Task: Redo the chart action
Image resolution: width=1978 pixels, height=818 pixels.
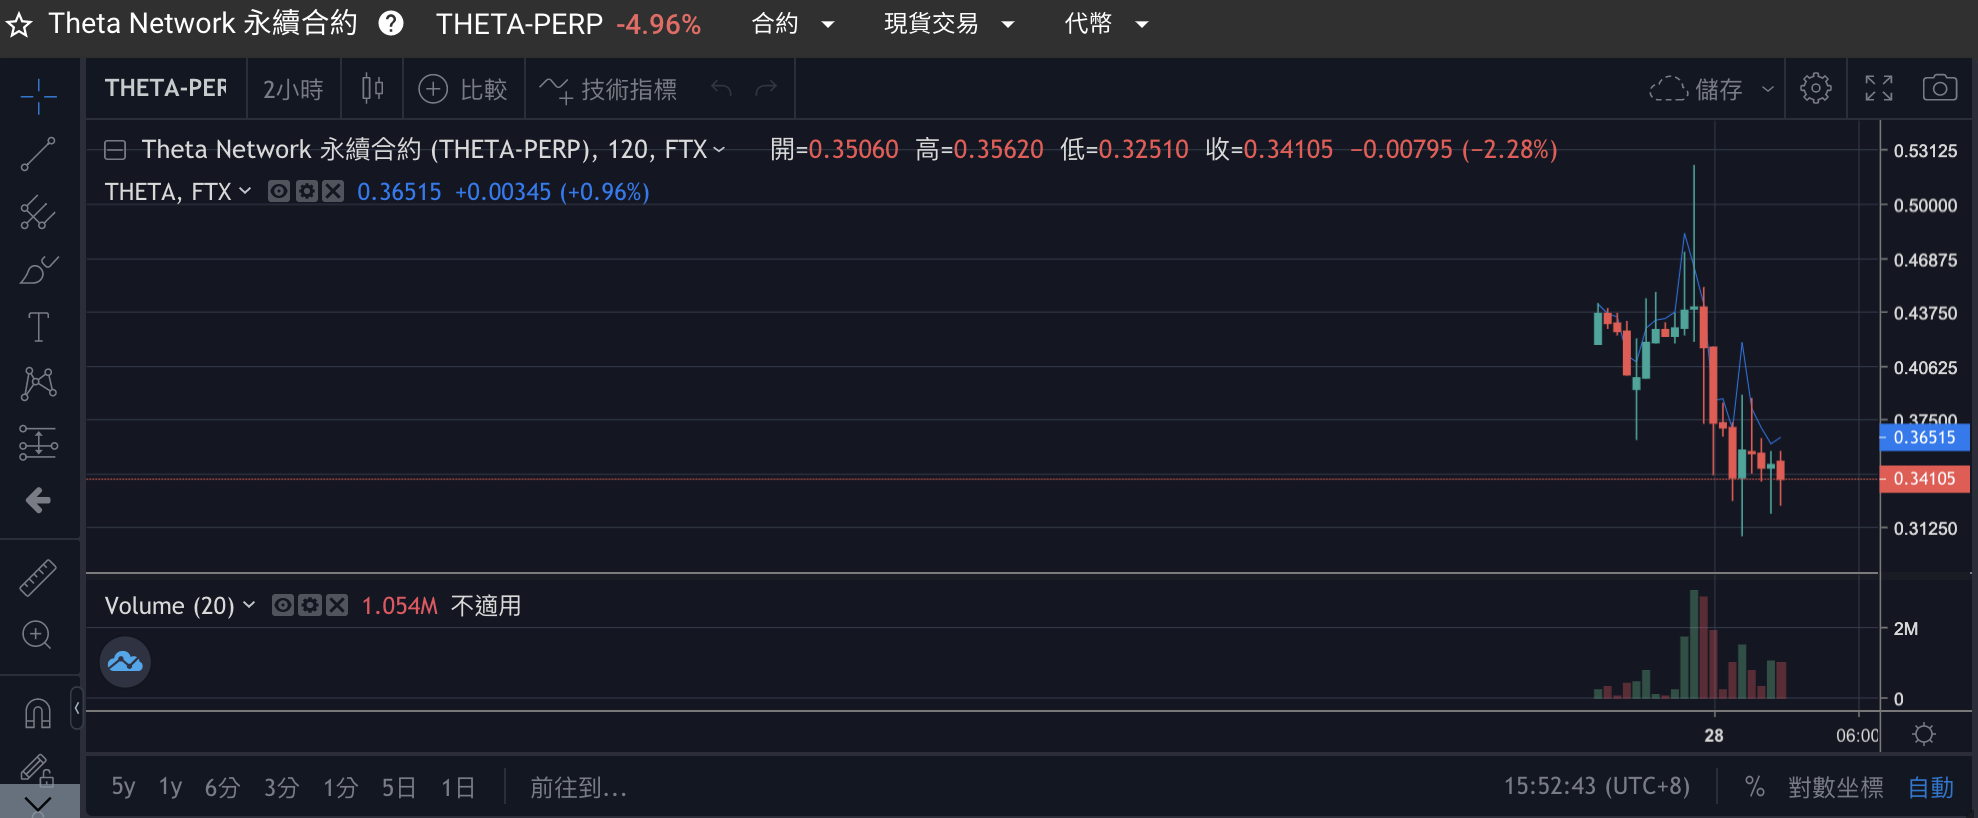Action: [x=766, y=89]
